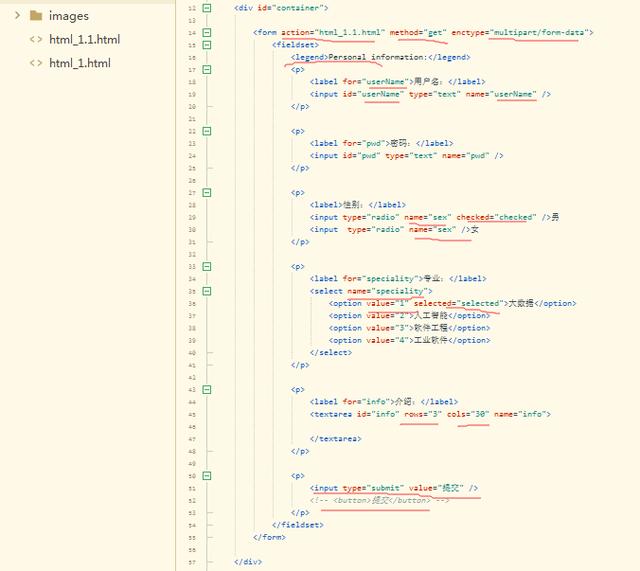Click line number 56 in the gutter
This screenshot has width=640, height=571.
[x=192, y=550]
